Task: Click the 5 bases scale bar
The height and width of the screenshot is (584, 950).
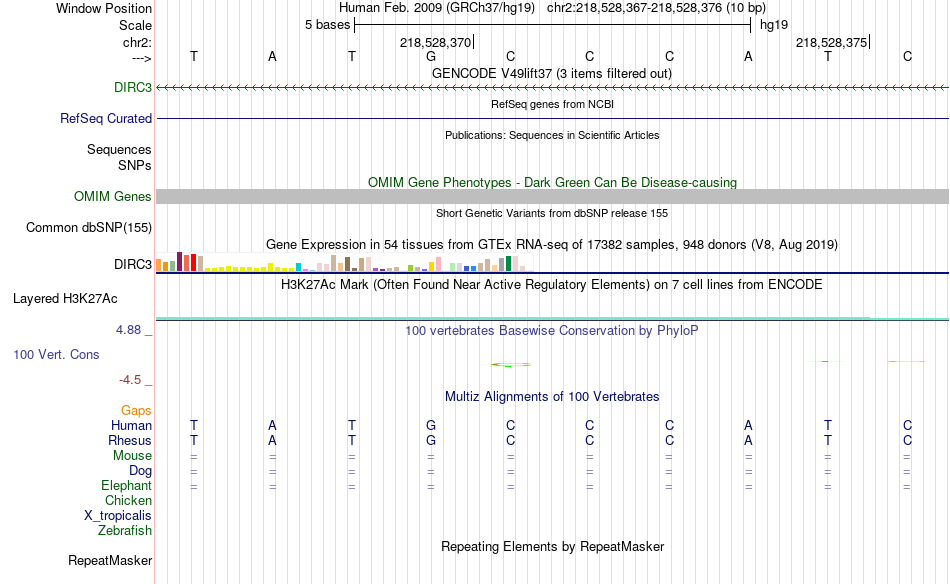Action: point(553,25)
